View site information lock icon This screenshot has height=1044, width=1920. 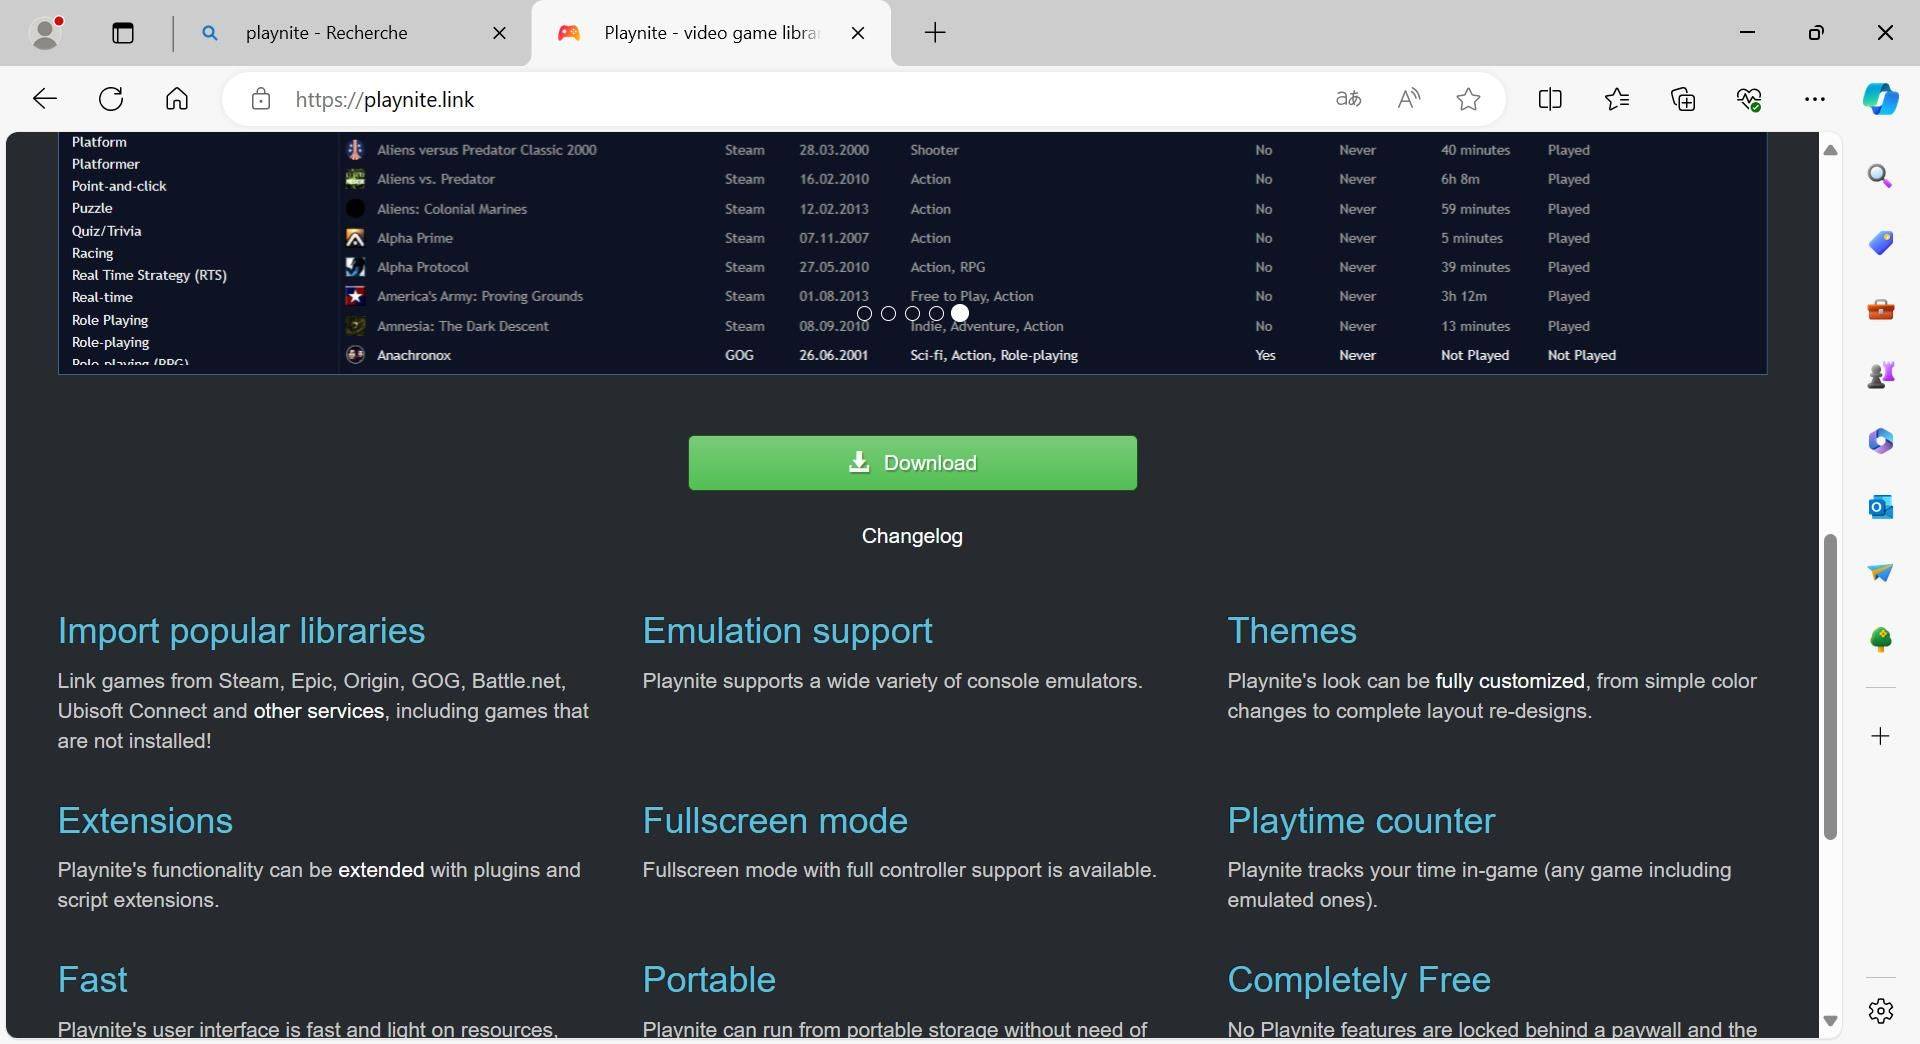(261, 99)
